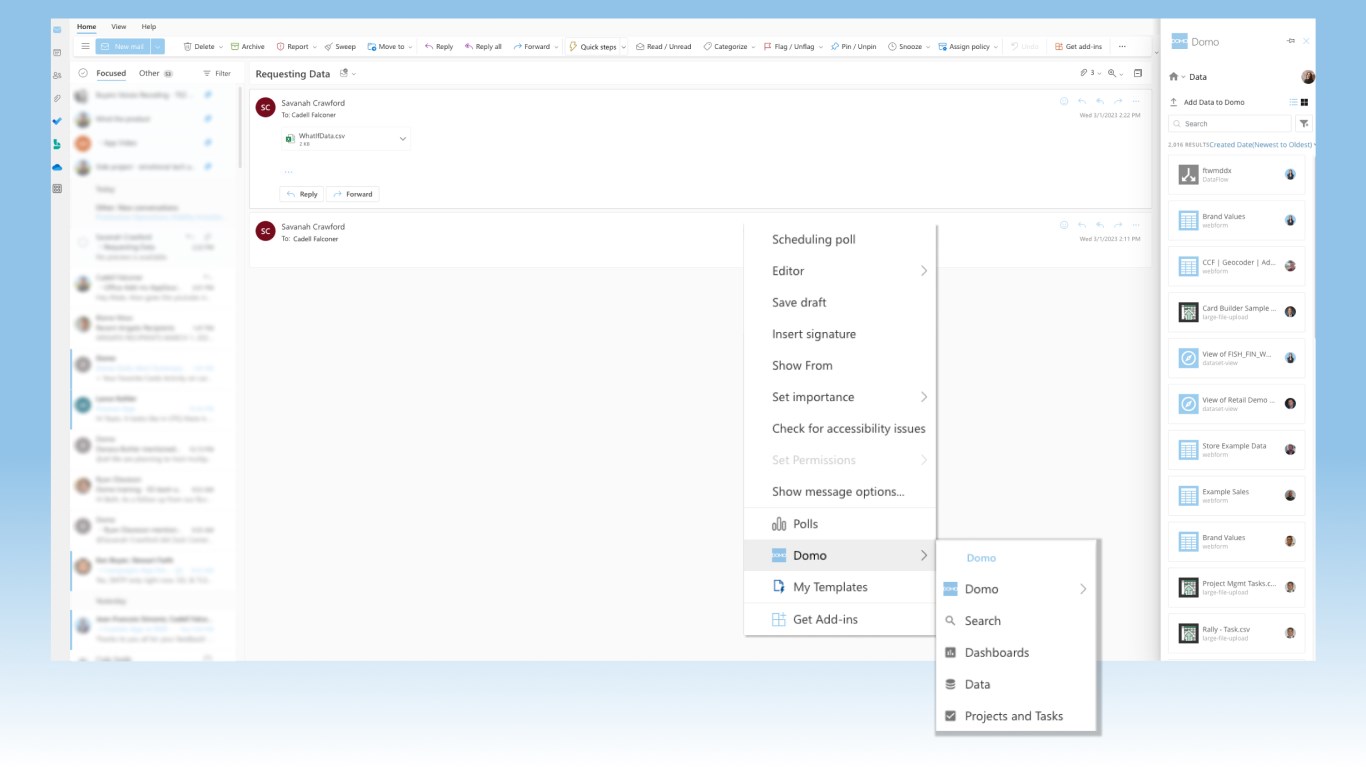
Task: Open the attachments count dropdown showing 3
Action: pos(1089,73)
